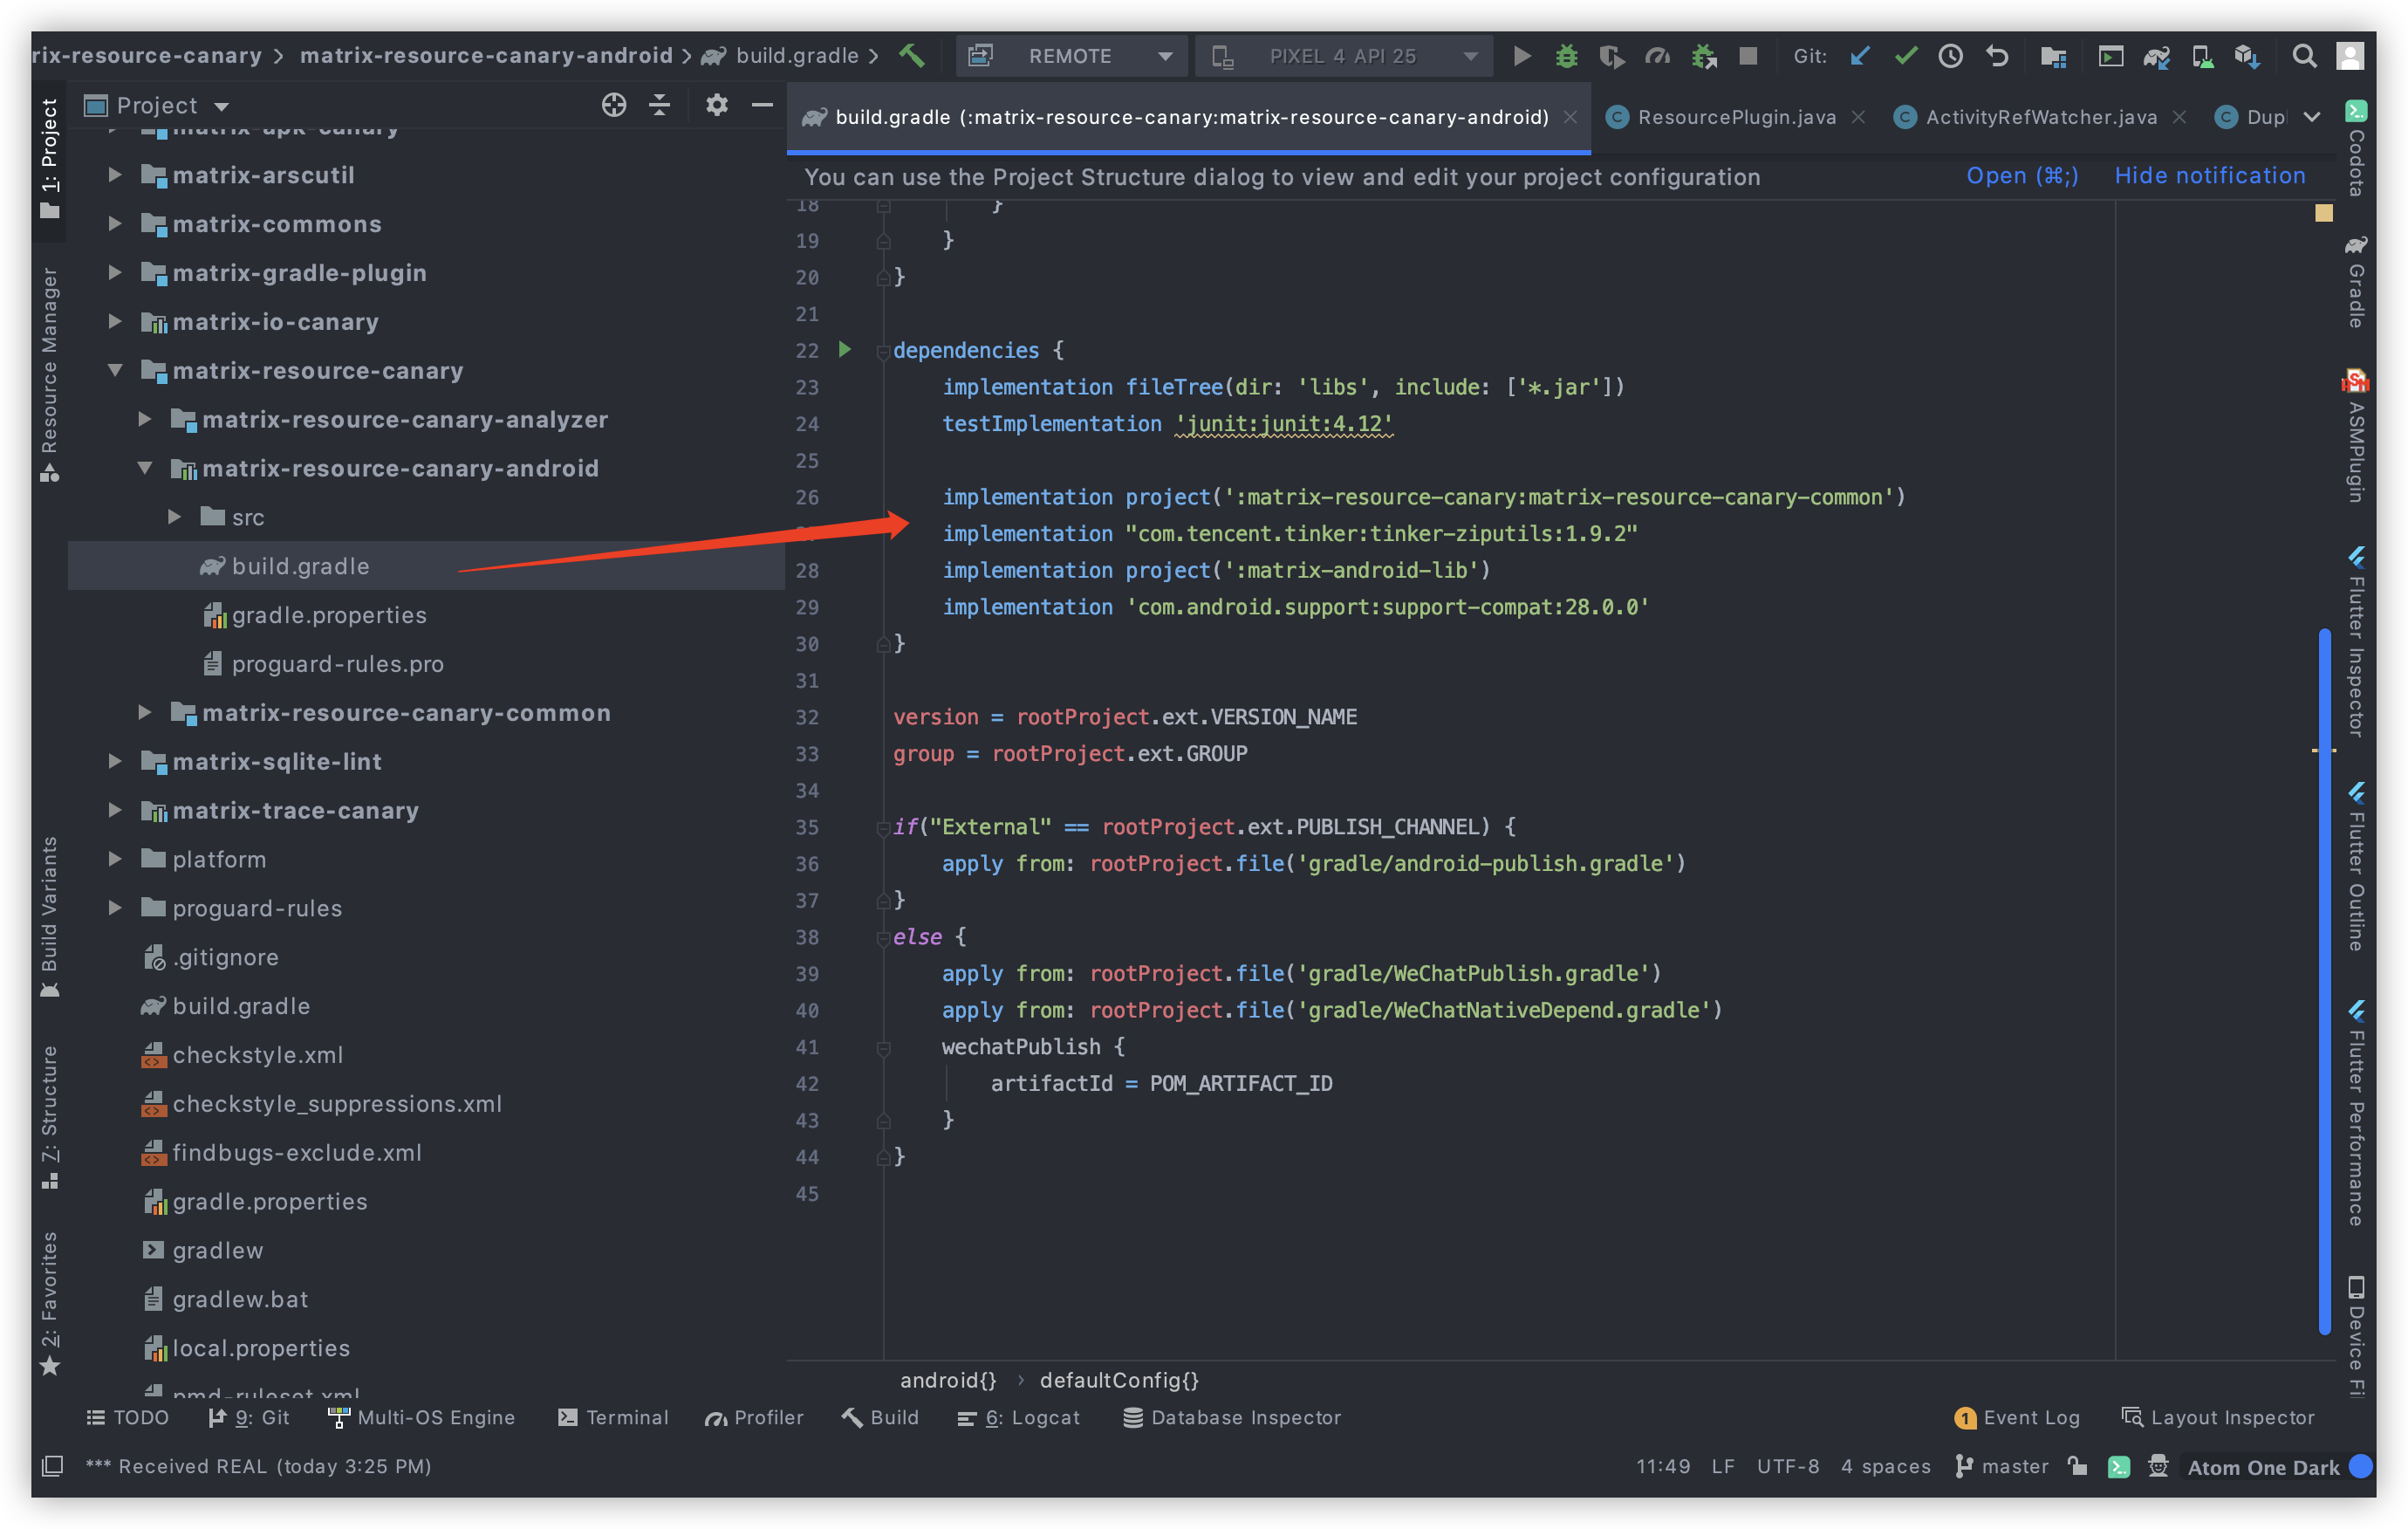Run the app with the Run button
The height and width of the screenshot is (1529, 2408).
click(x=1521, y=56)
